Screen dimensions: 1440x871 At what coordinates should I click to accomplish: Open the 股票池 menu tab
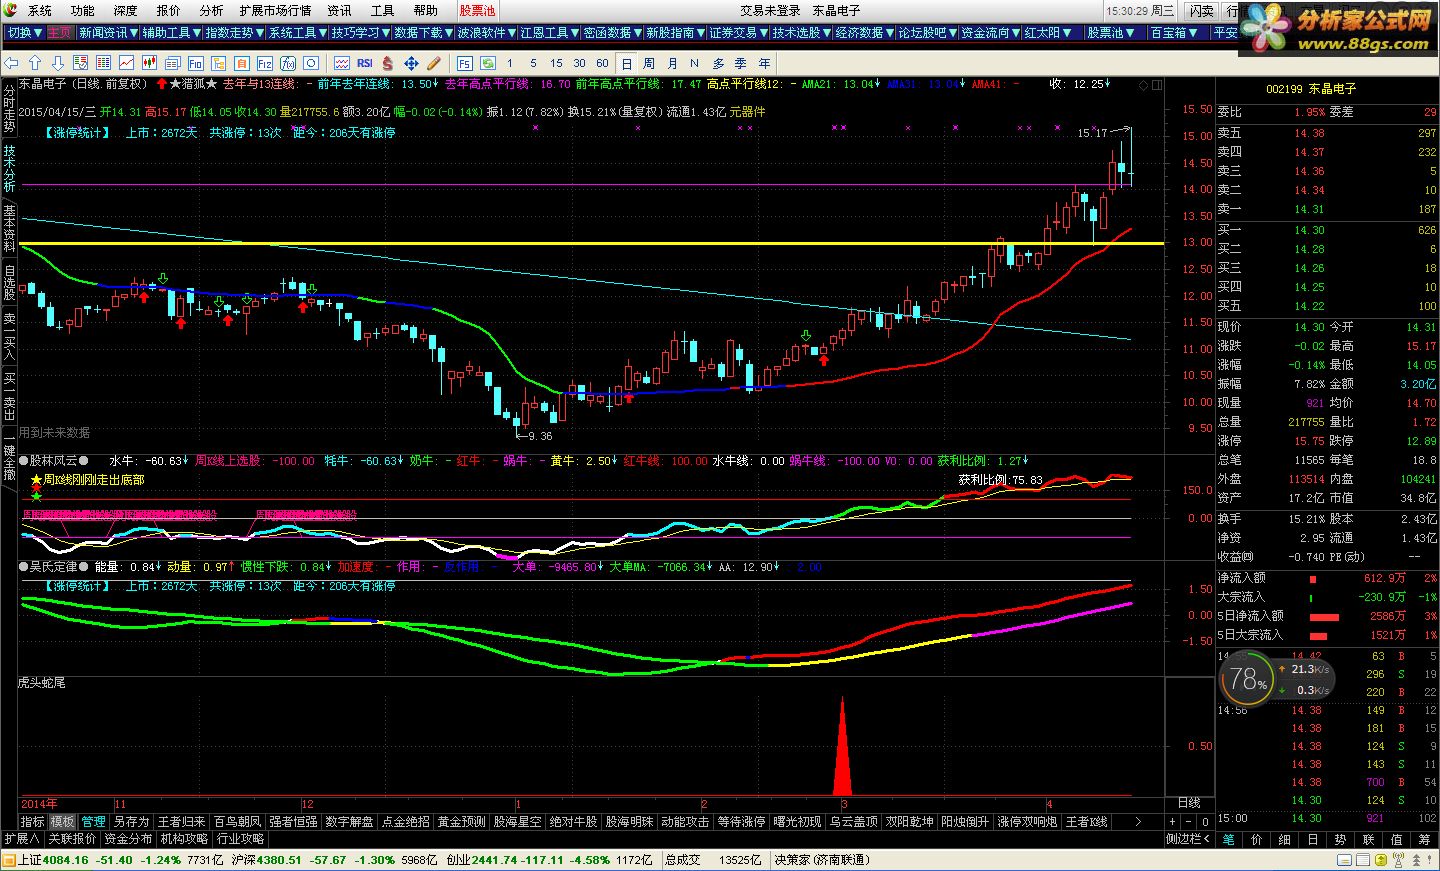click(477, 10)
